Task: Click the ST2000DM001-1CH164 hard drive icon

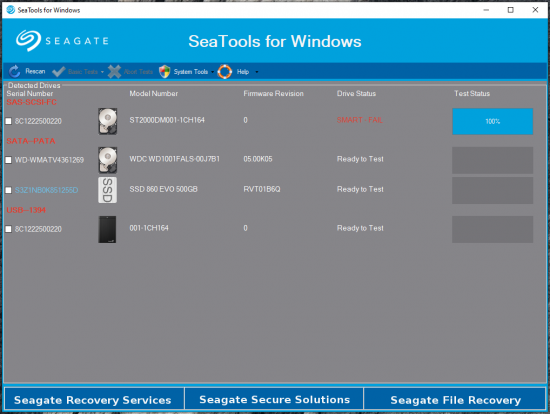Action: click(x=108, y=121)
